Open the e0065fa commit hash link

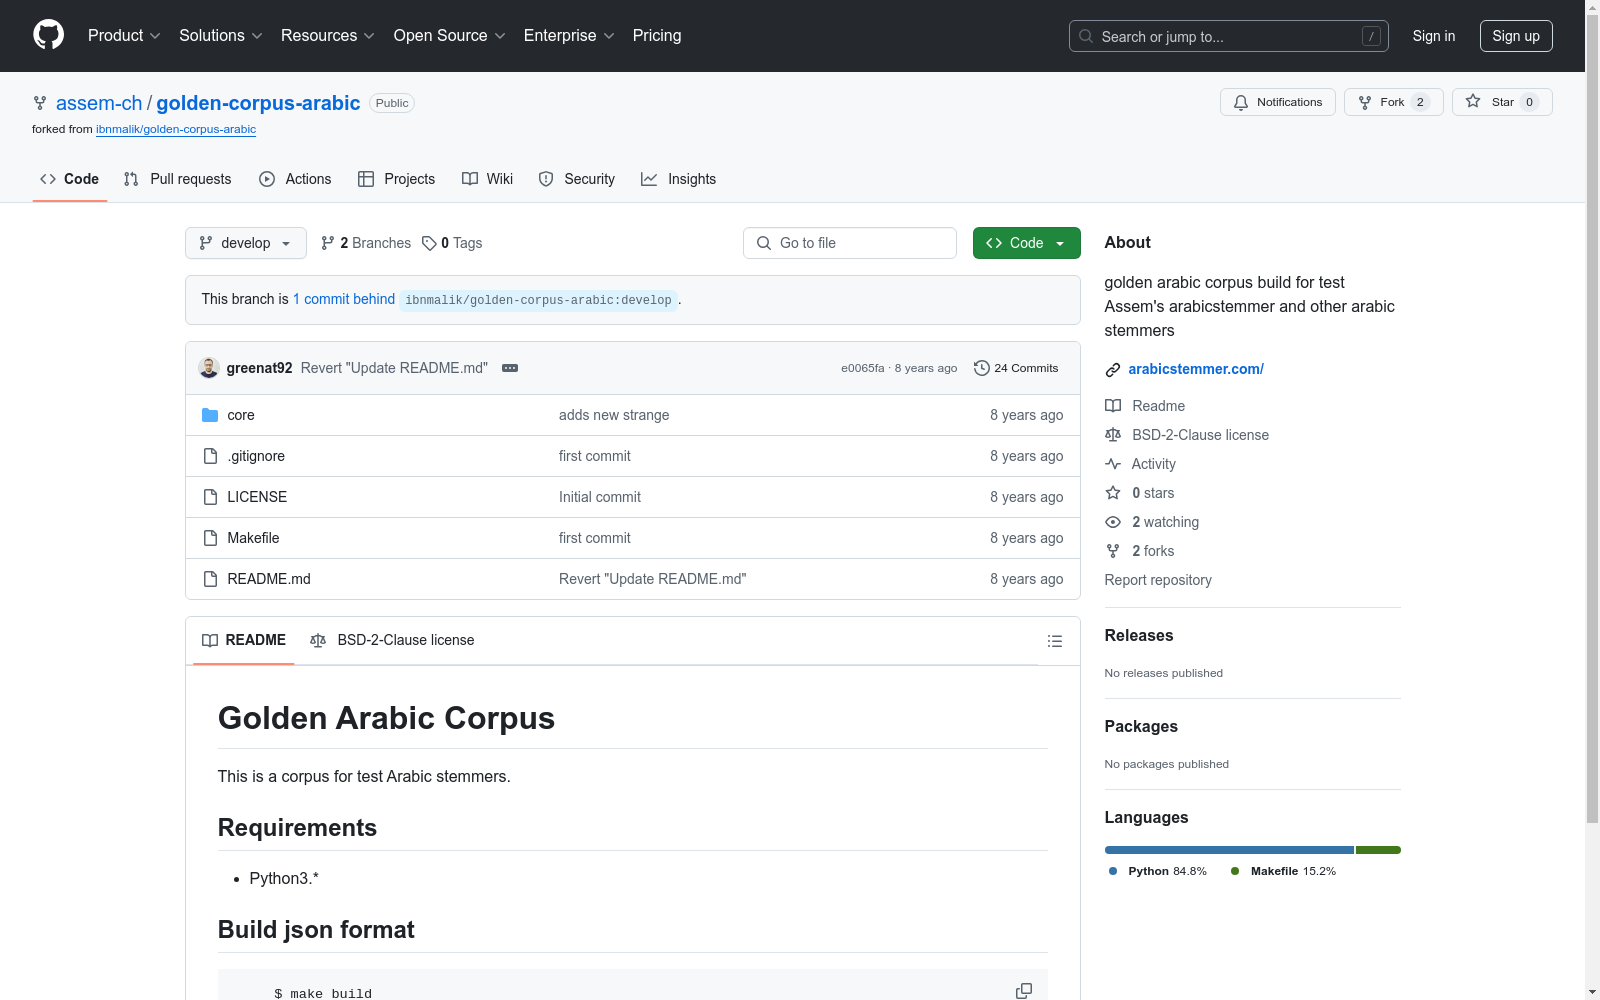coord(862,368)
